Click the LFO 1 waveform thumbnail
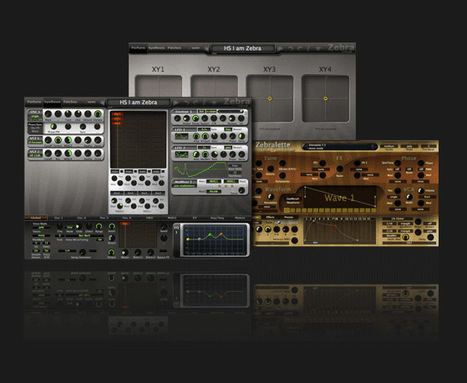The image size is (467, 383). (182, 136)
